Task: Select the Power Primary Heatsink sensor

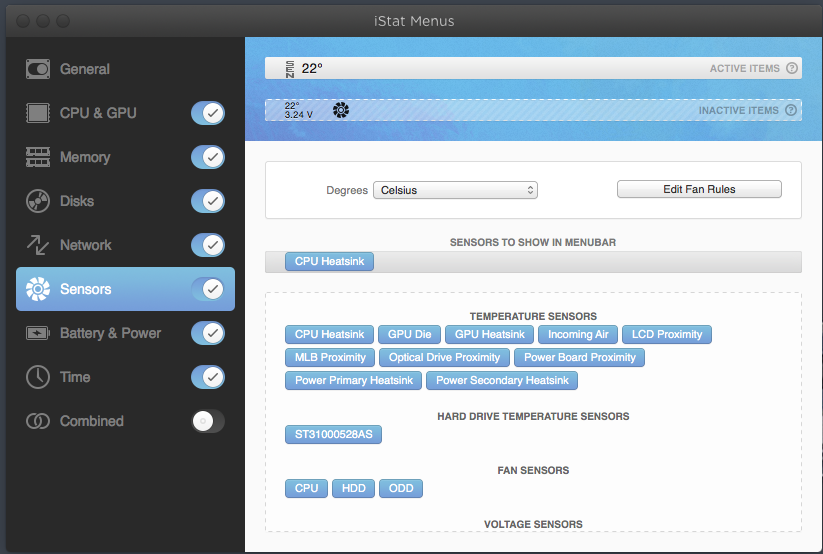Action: coord(353,381)
